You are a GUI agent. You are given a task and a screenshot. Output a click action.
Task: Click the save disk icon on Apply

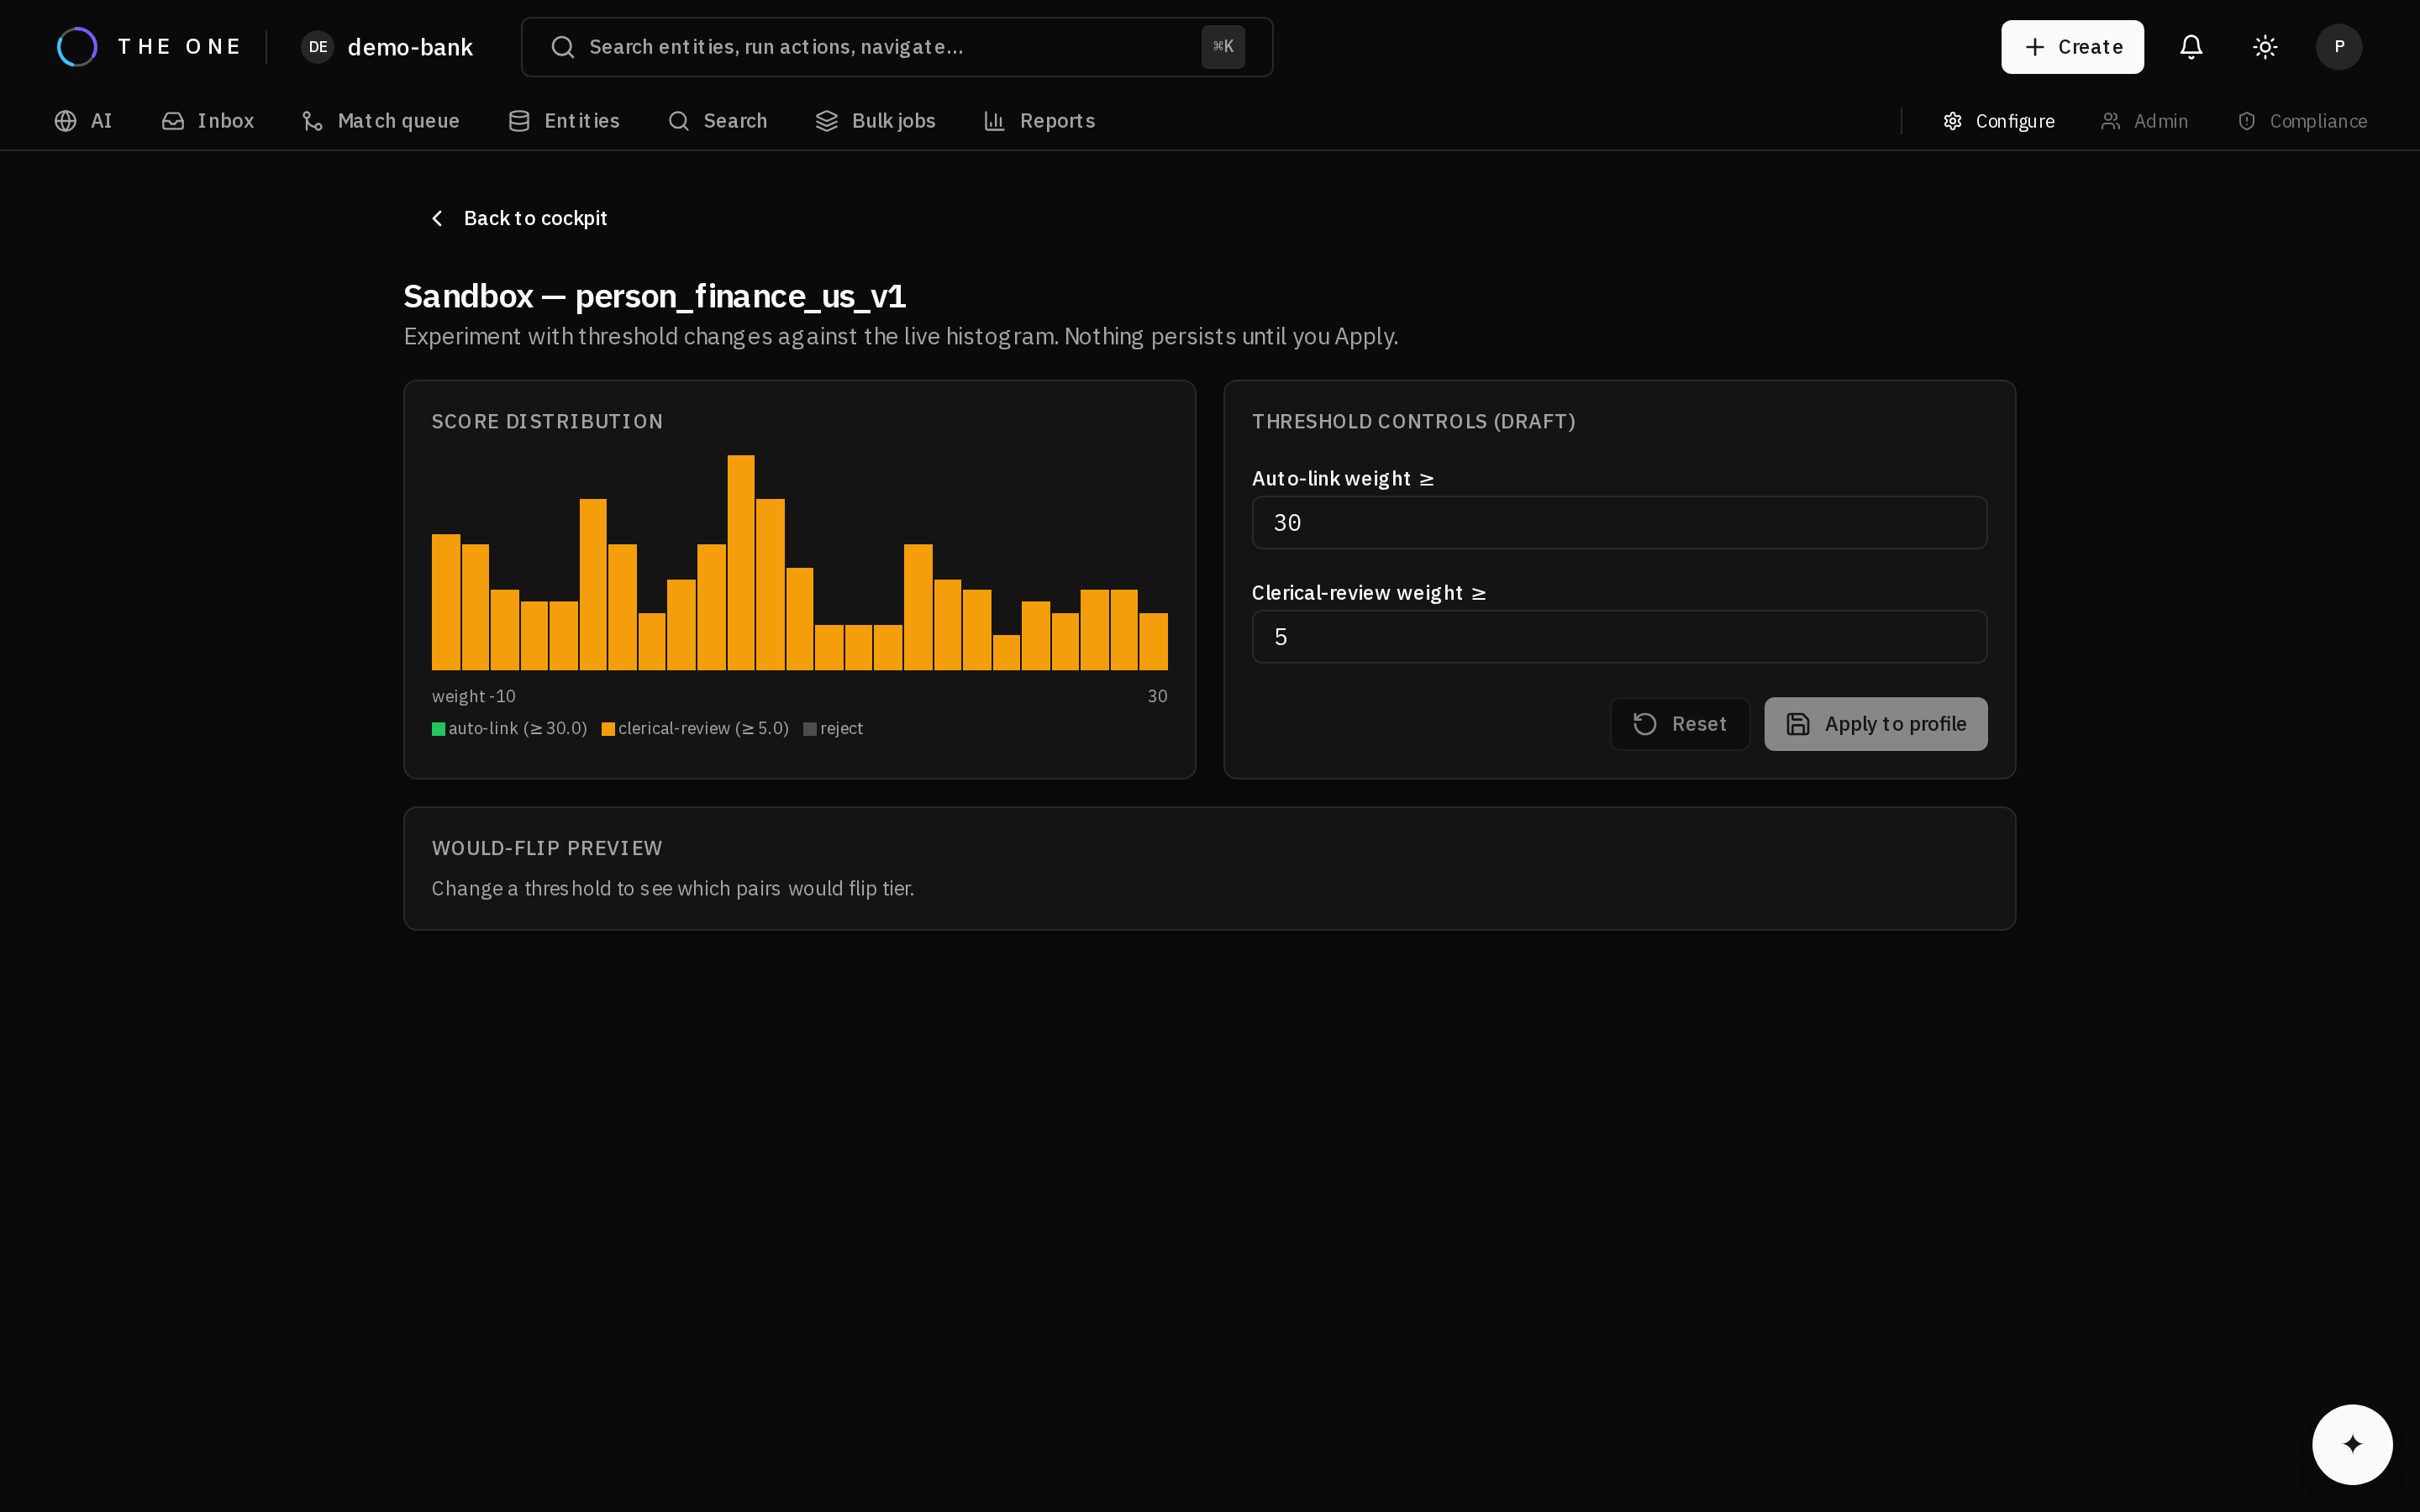1798,724
